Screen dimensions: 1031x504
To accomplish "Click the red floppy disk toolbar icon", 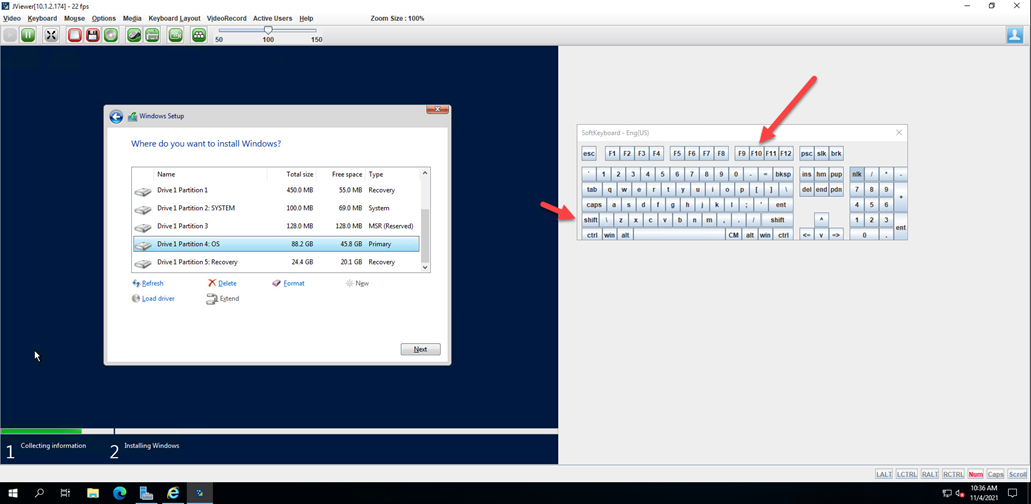I will pos(93,35).
